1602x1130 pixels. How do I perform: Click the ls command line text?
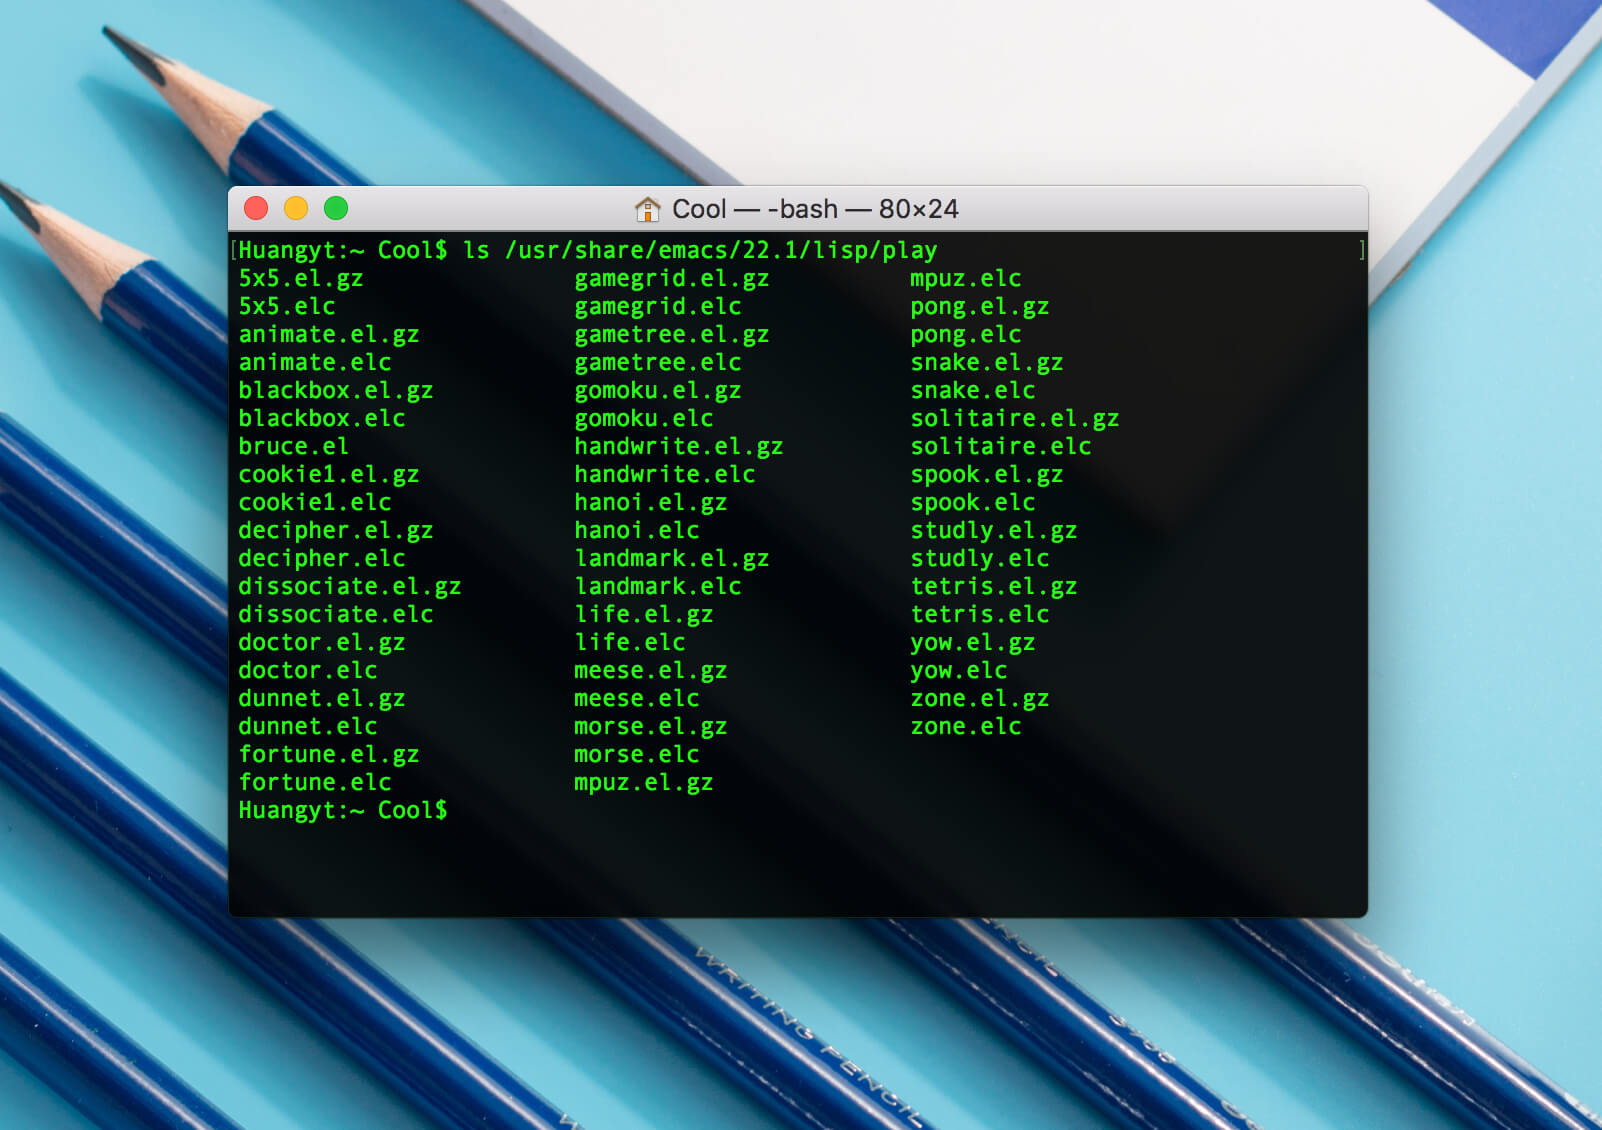pos(700,250)
